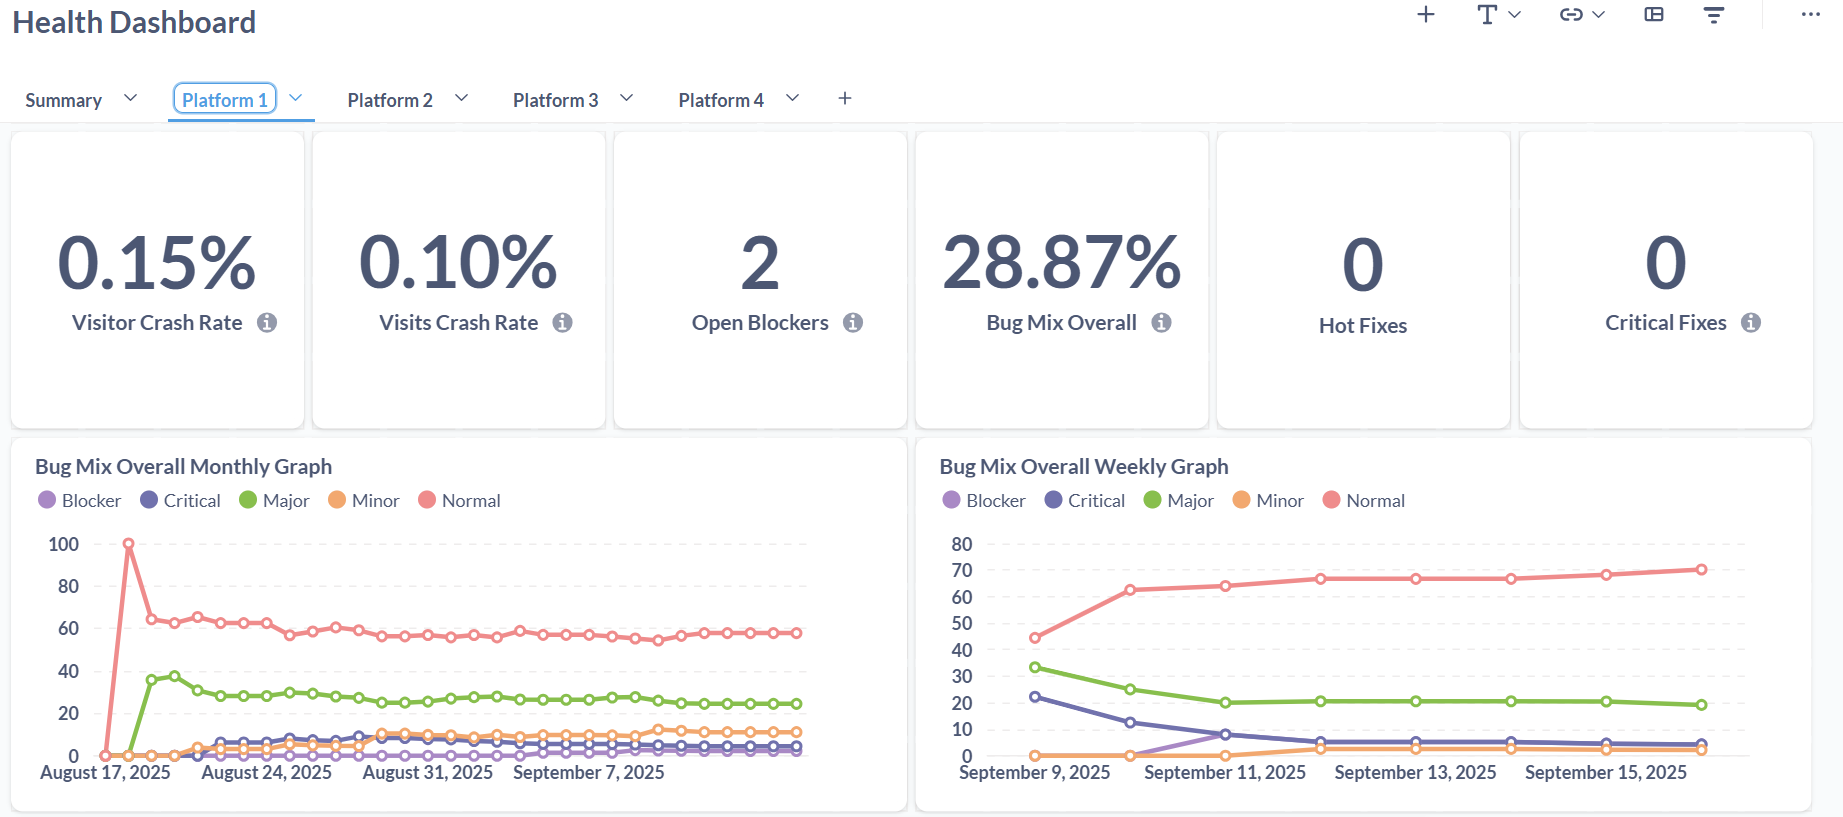Expand the dropdown arrow next to link icon
The height and width of the screenshot is (817, 1843).
pyautogui.click(x=1599, y=14)
